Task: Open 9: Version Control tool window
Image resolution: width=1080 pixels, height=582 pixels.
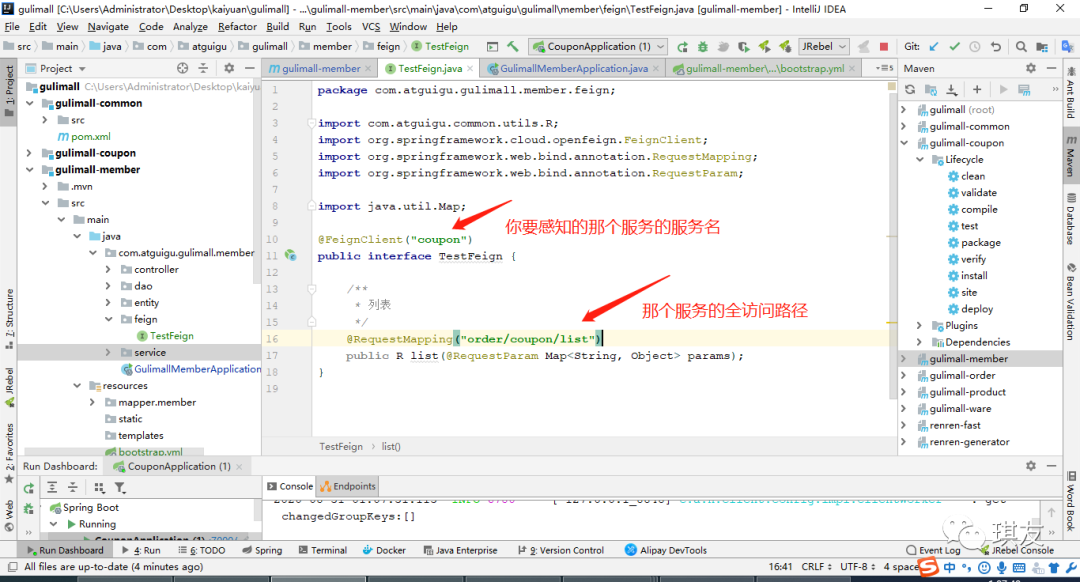Action: tap(561, 550)
